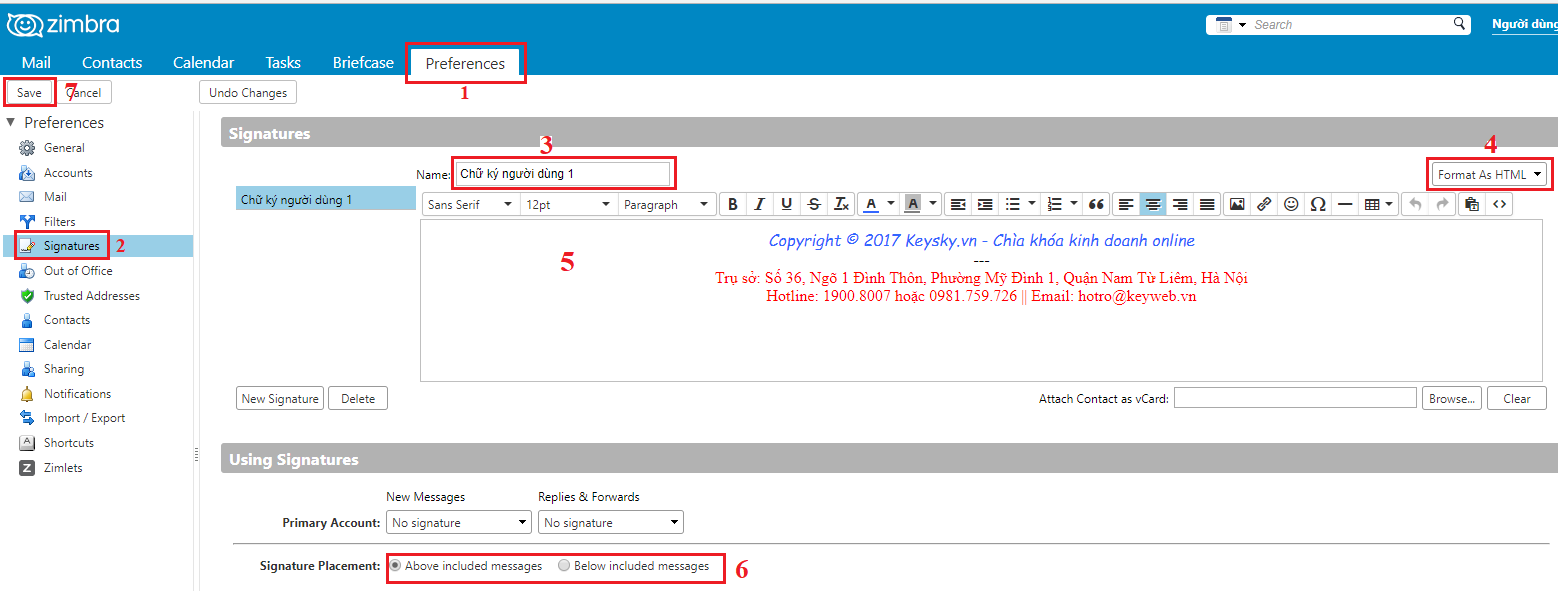Switch to the Briefcase tab

pos(363,62)
